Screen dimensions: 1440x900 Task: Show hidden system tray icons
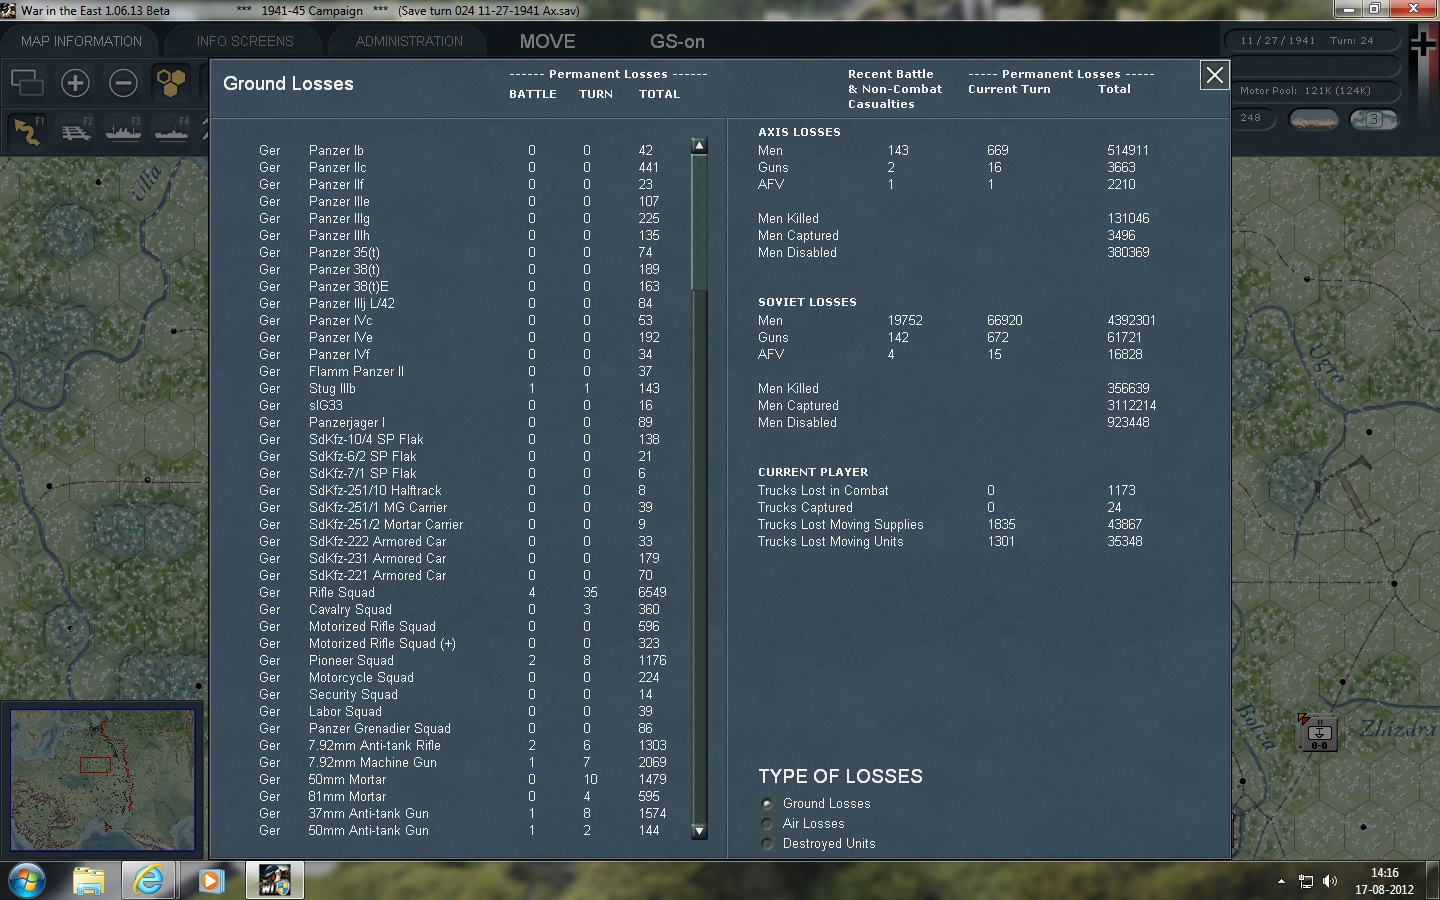1281,881
